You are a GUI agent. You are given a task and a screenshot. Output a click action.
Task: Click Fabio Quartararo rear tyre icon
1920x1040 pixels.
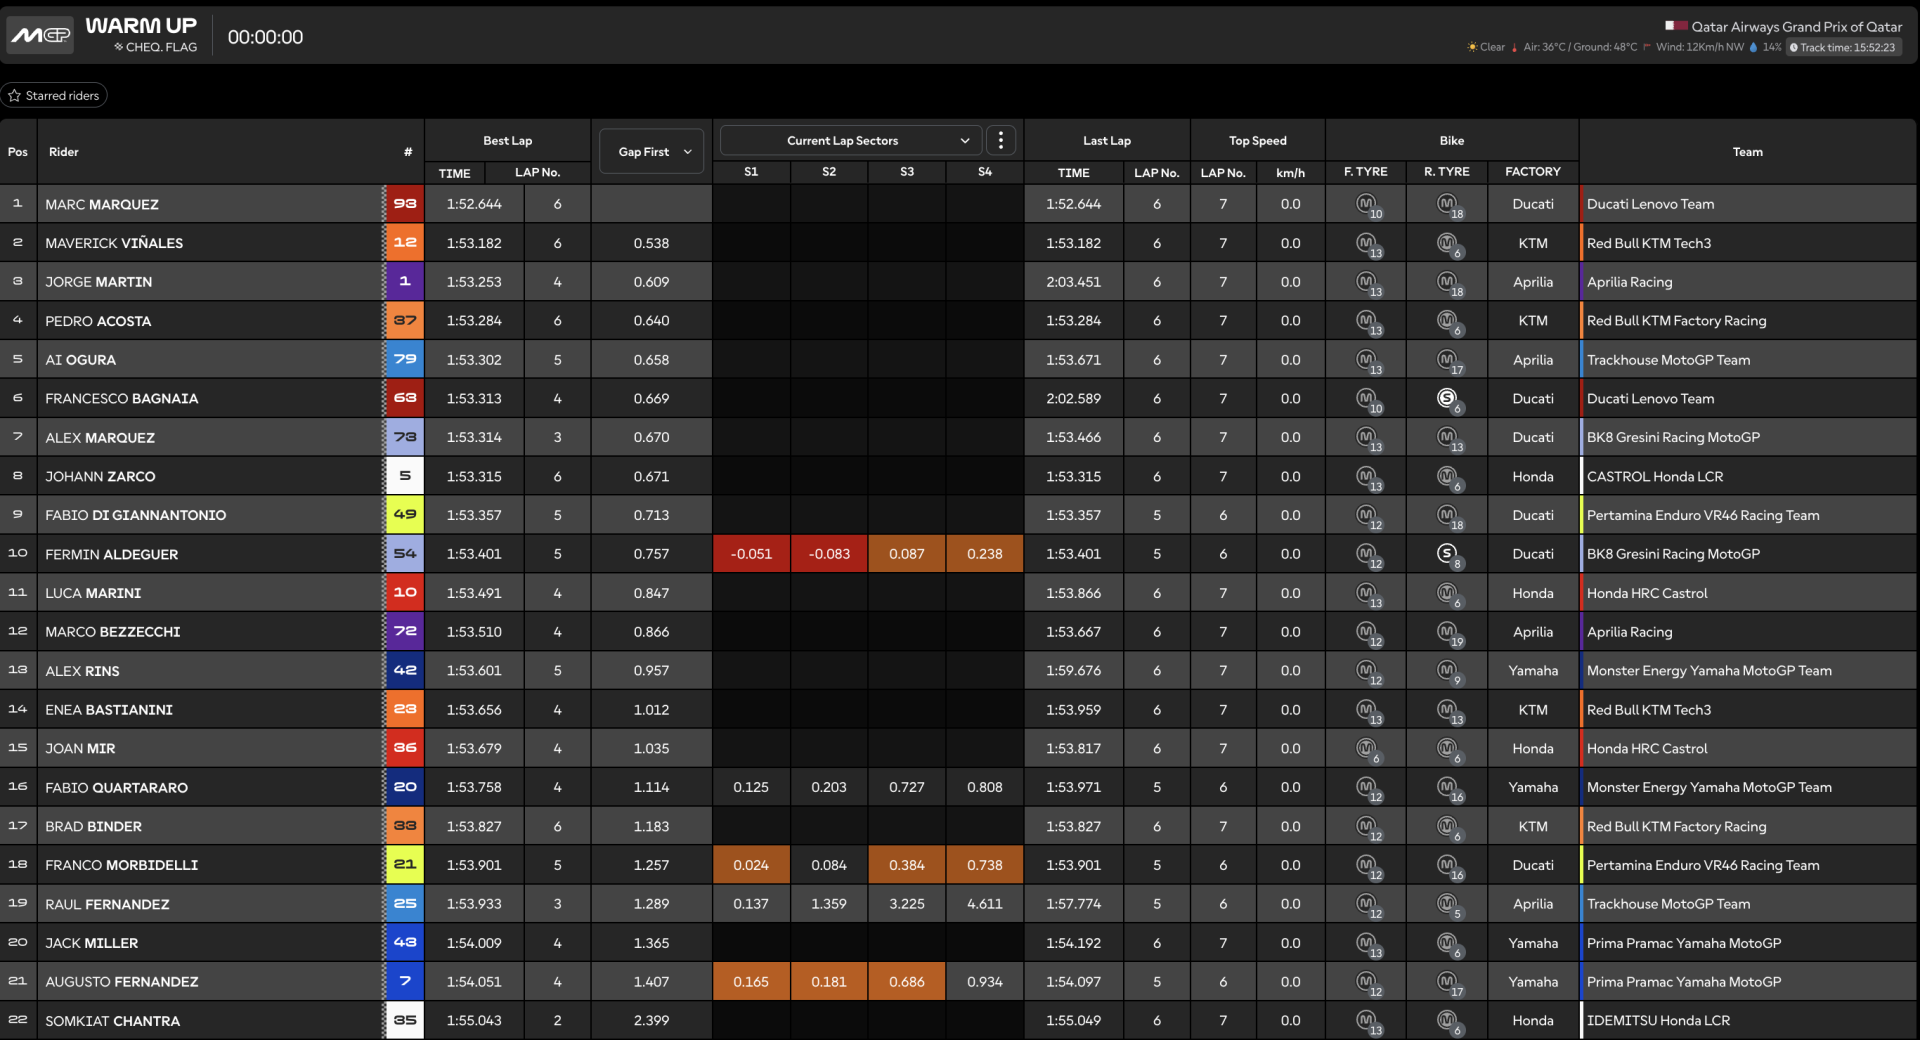[x=1449, y=788]
